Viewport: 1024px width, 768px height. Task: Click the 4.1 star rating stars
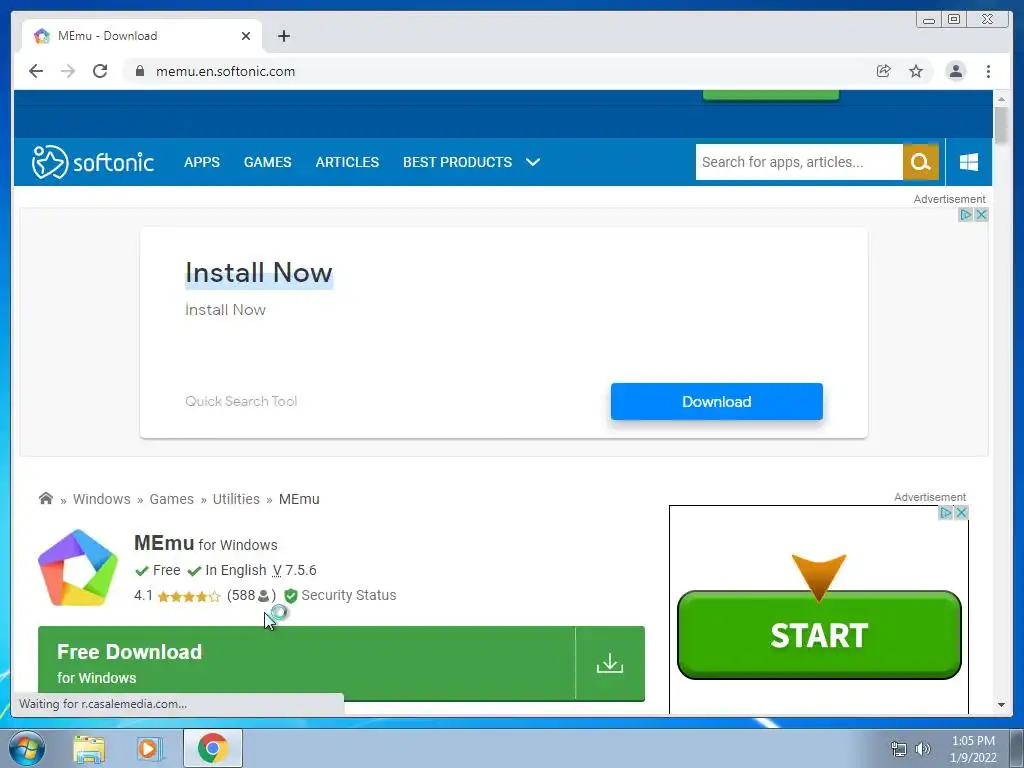[189, 596]
